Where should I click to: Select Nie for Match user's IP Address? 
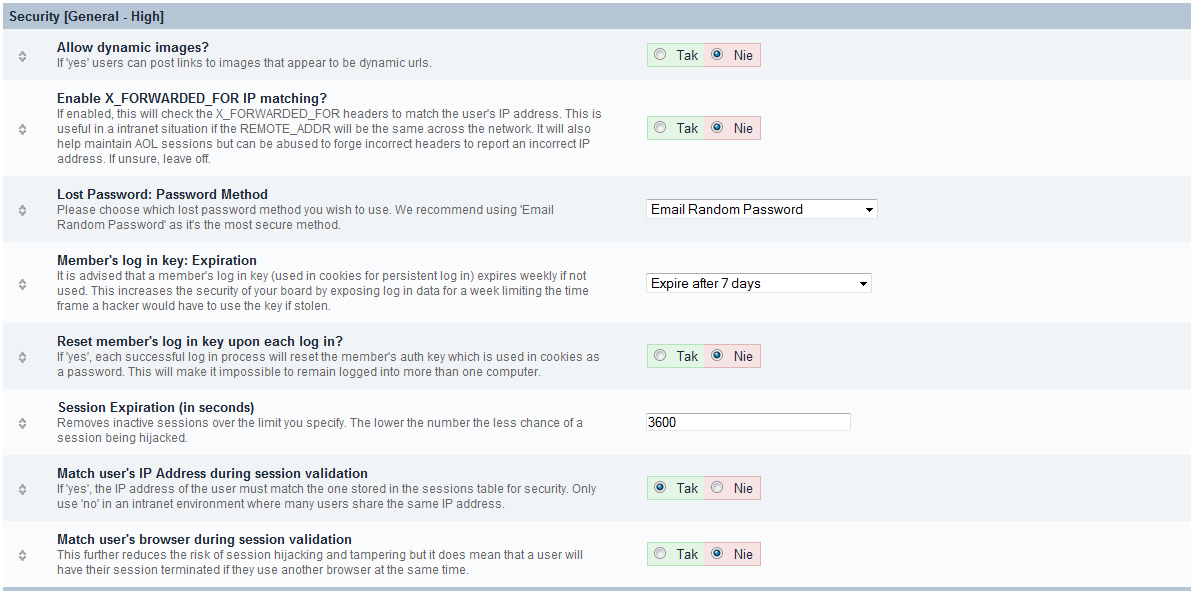click(x=717, y=488)
